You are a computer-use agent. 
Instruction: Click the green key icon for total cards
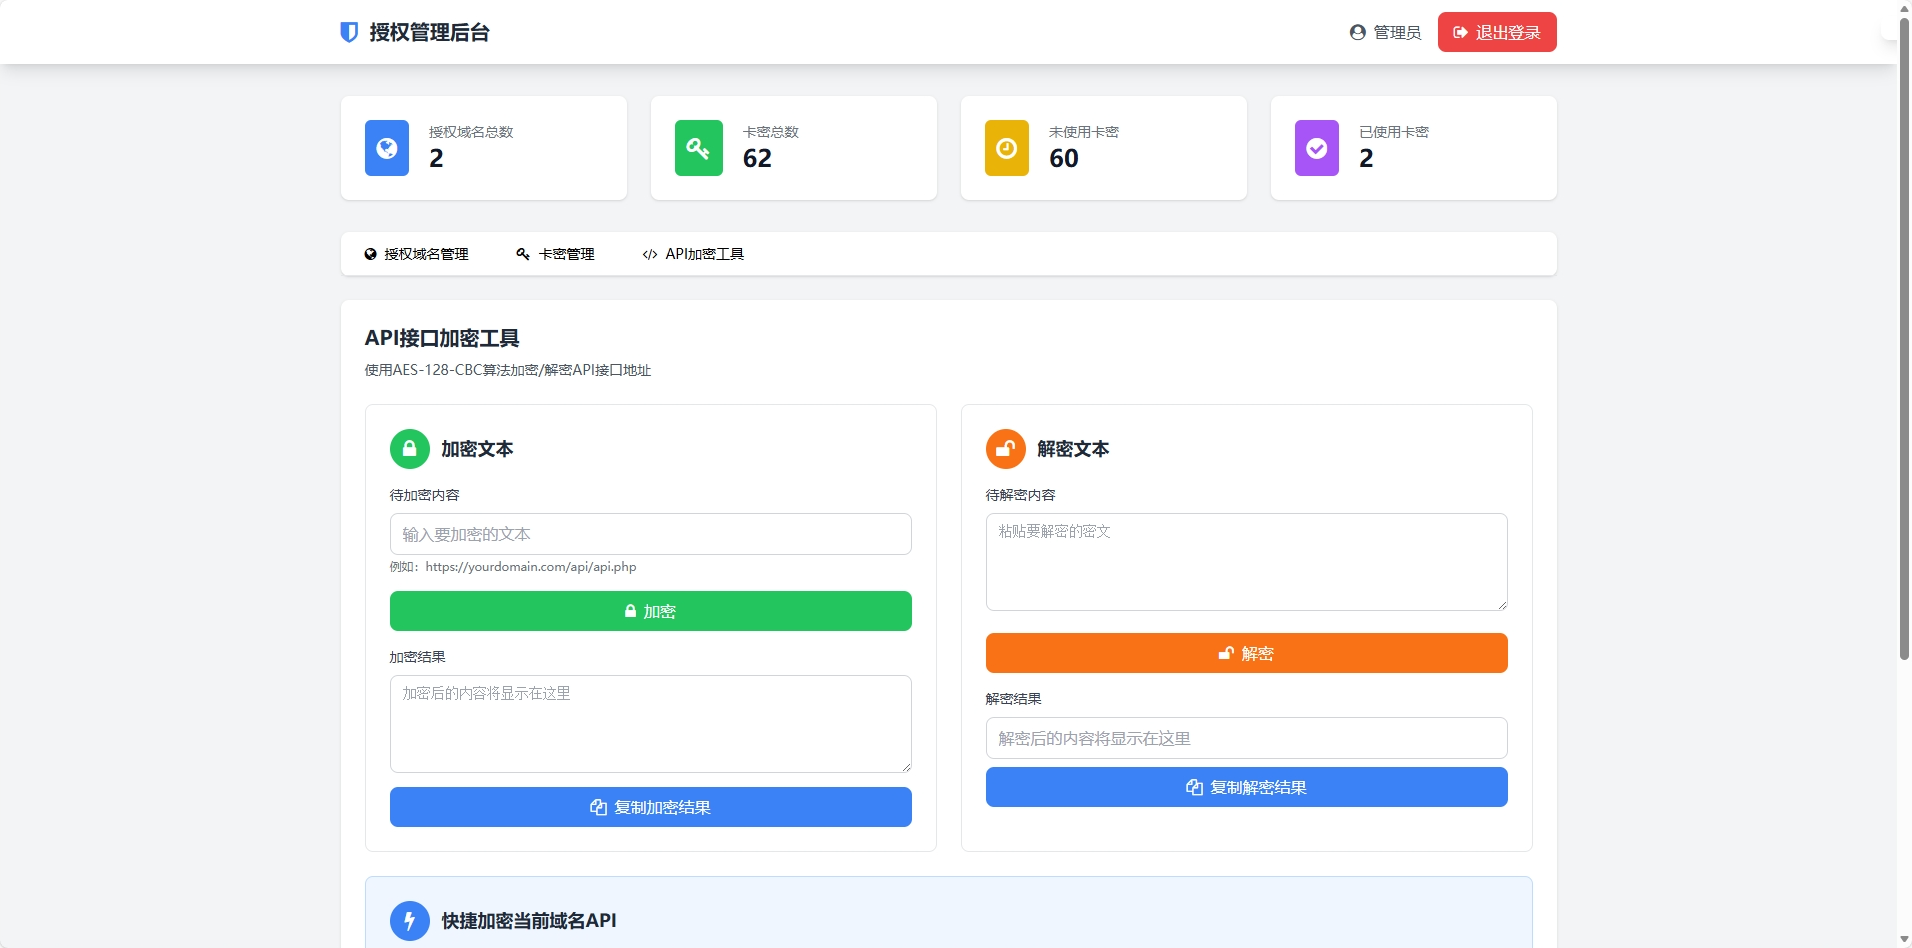[698, 148]
